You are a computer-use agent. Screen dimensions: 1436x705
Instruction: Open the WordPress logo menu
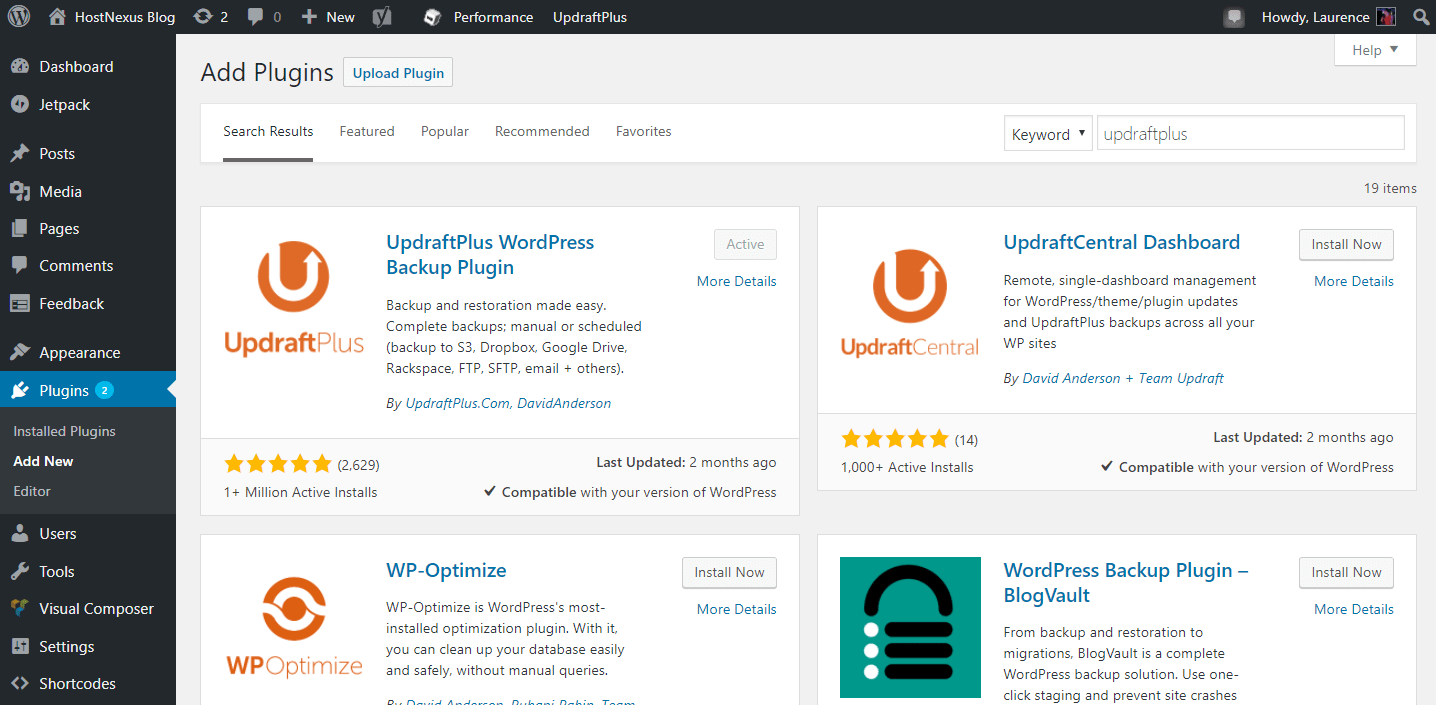click(18, 17)
